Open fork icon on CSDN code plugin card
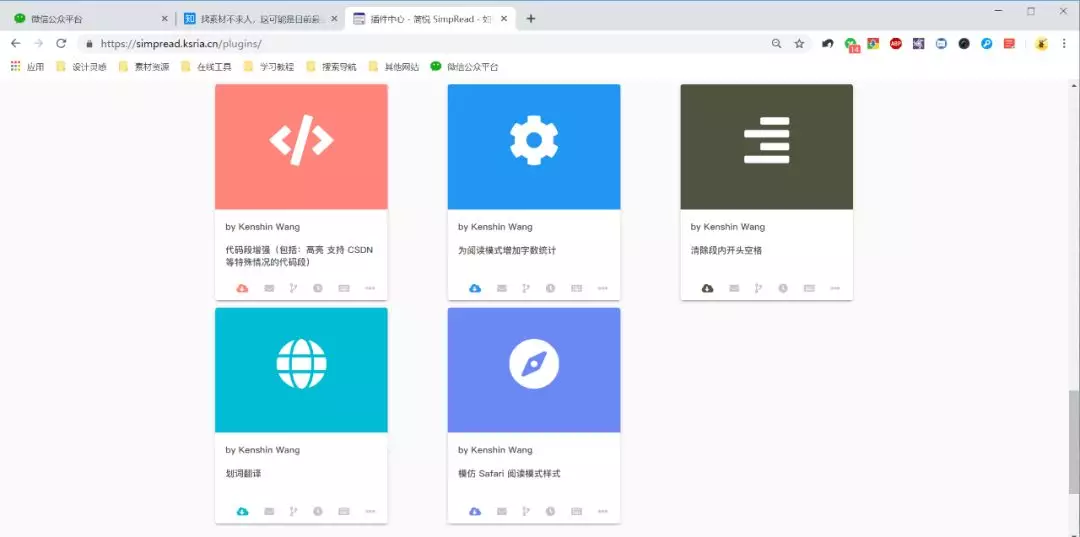The height and width of the screenshot is (537, 1080). pyautogui.click(x=293, y=288)
